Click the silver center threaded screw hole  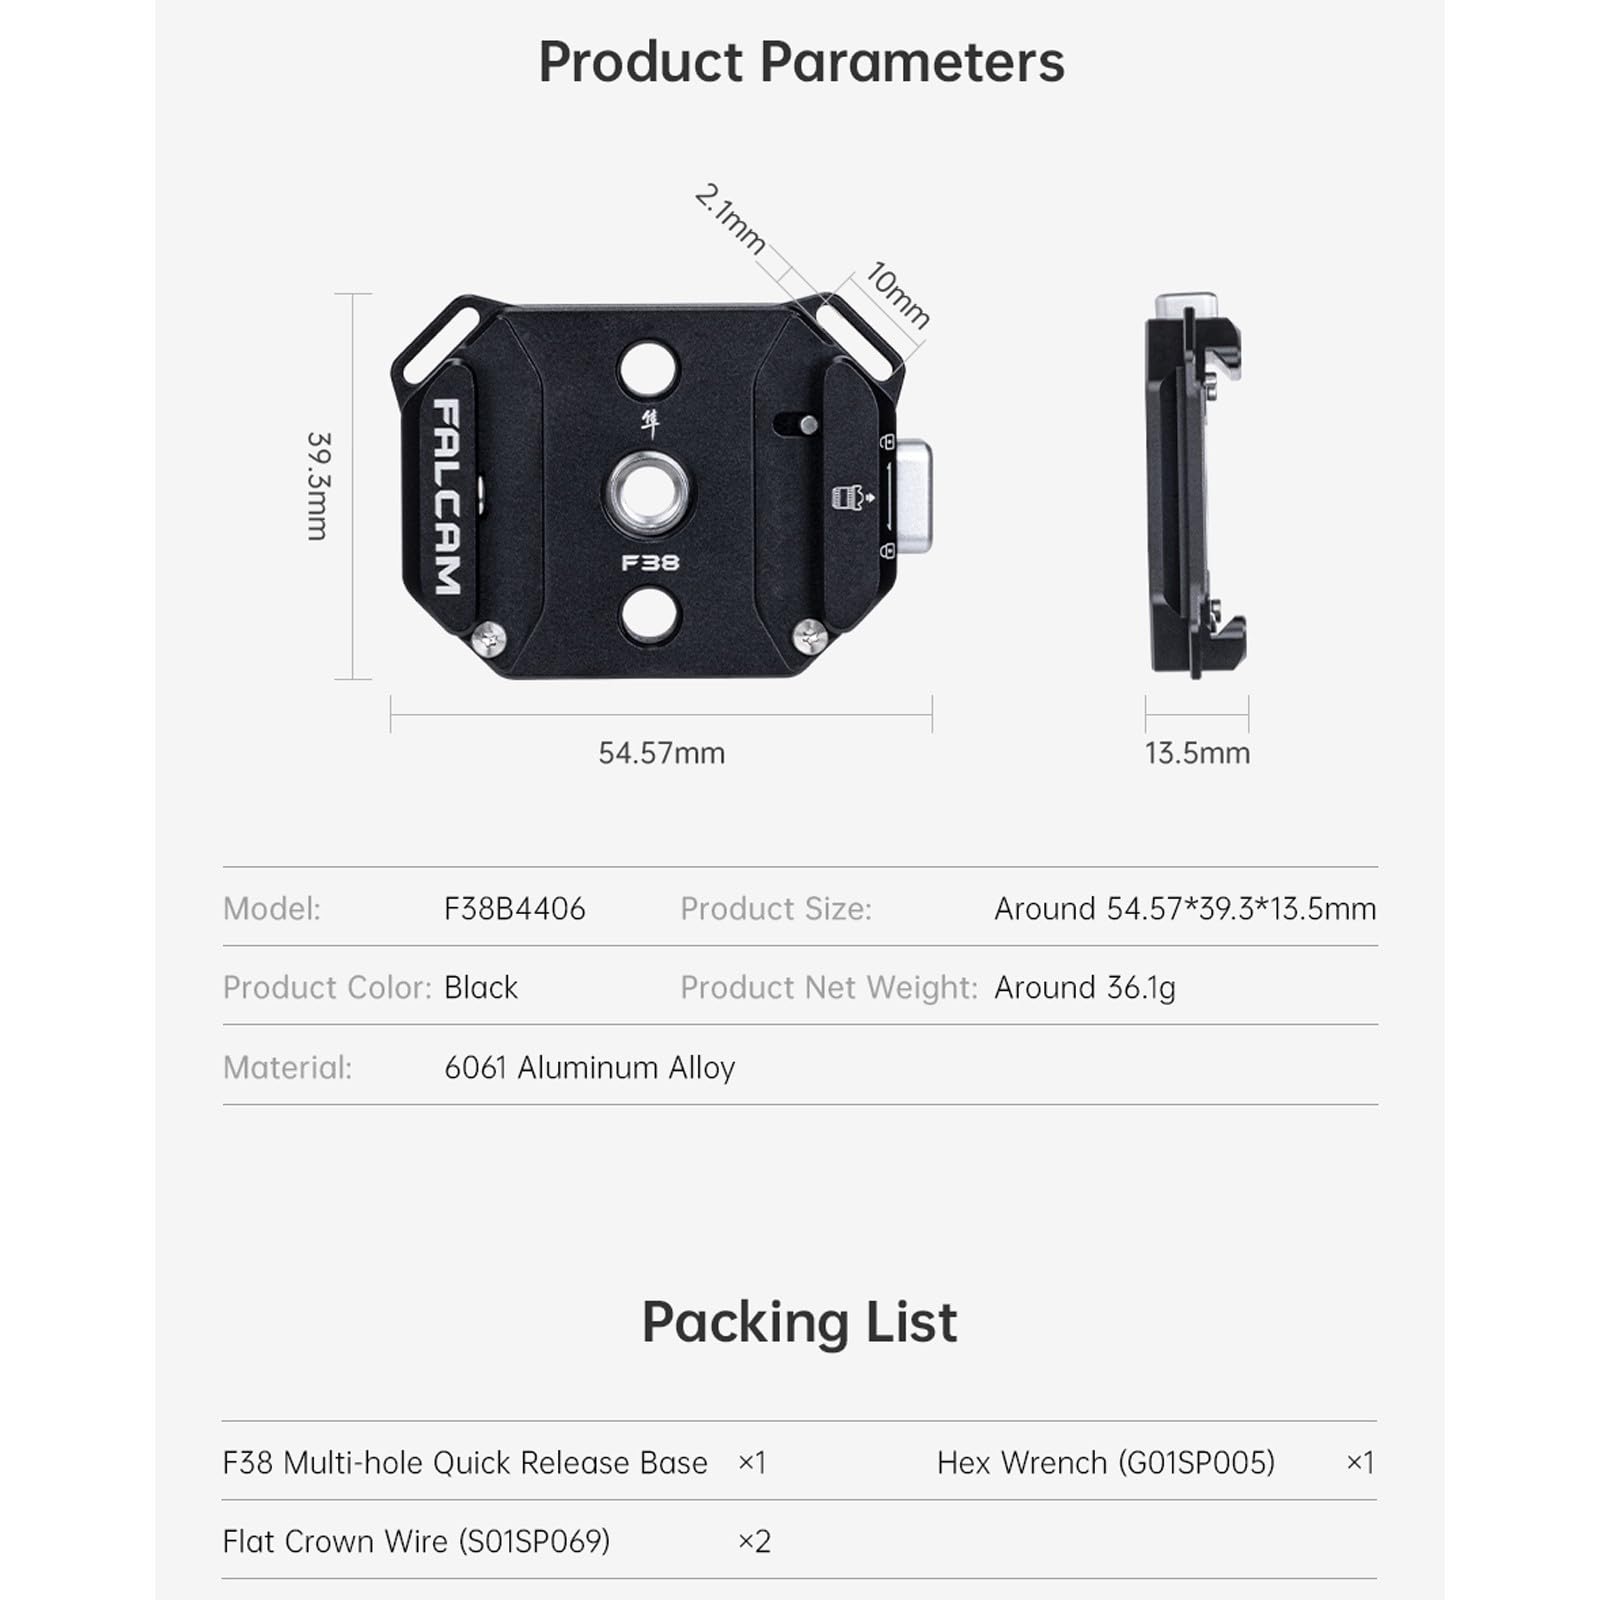click(648, 491)
